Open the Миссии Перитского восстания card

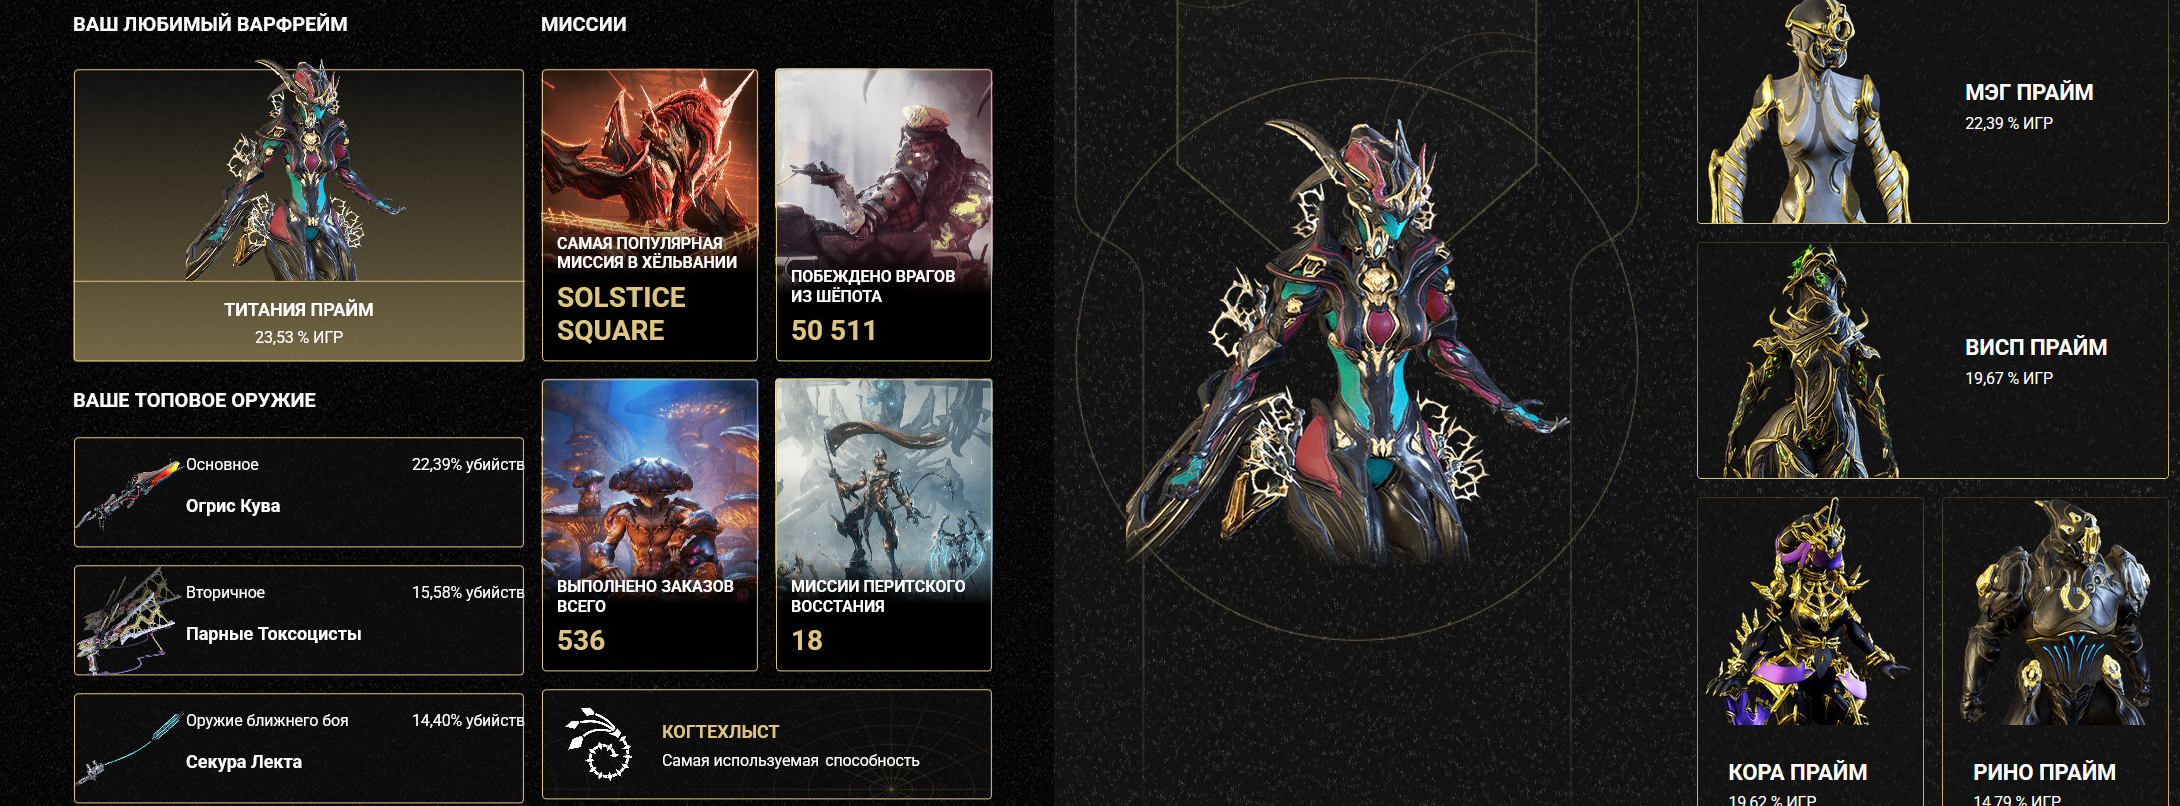tap(884, 525)
